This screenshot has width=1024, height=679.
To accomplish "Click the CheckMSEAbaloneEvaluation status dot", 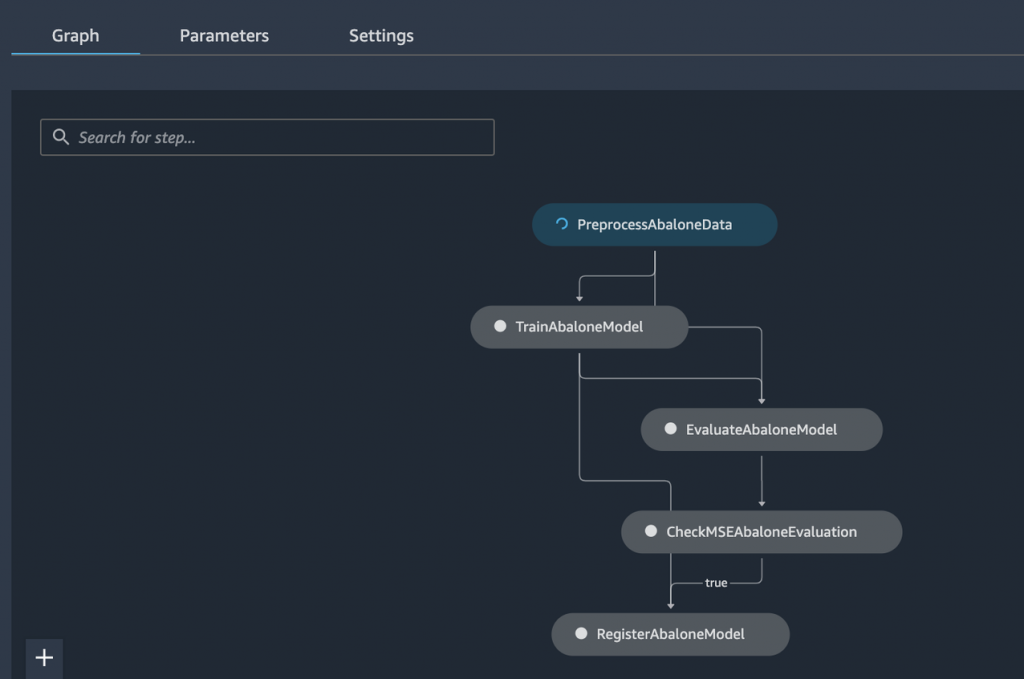I will pos(651,532).
